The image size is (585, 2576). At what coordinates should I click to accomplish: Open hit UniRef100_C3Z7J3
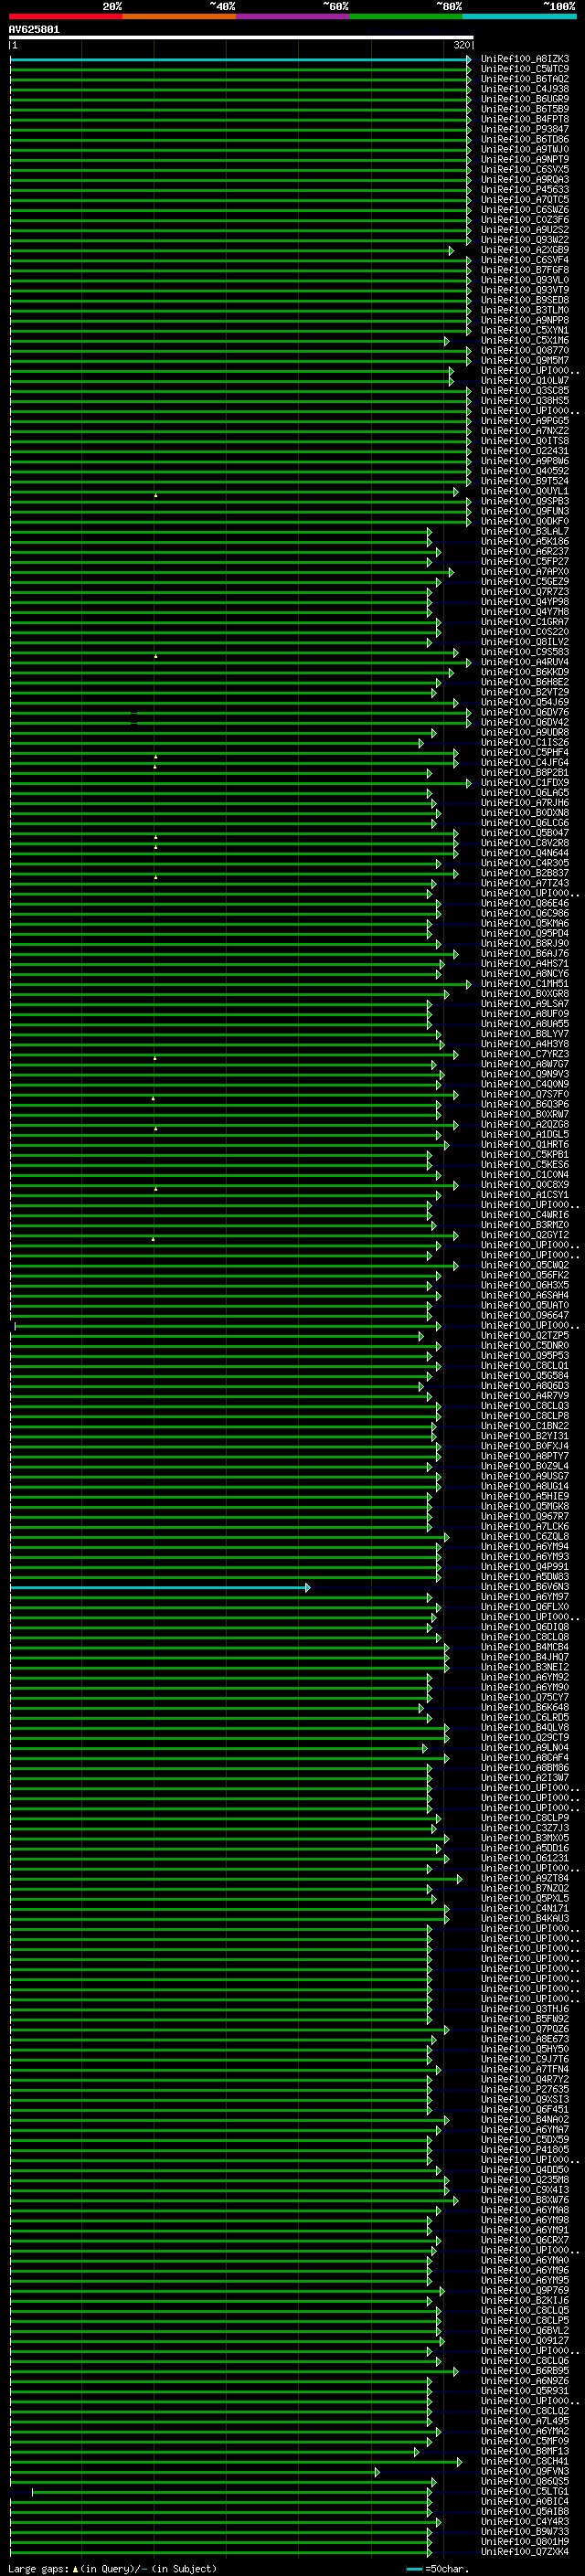[x=525, y=1828]
